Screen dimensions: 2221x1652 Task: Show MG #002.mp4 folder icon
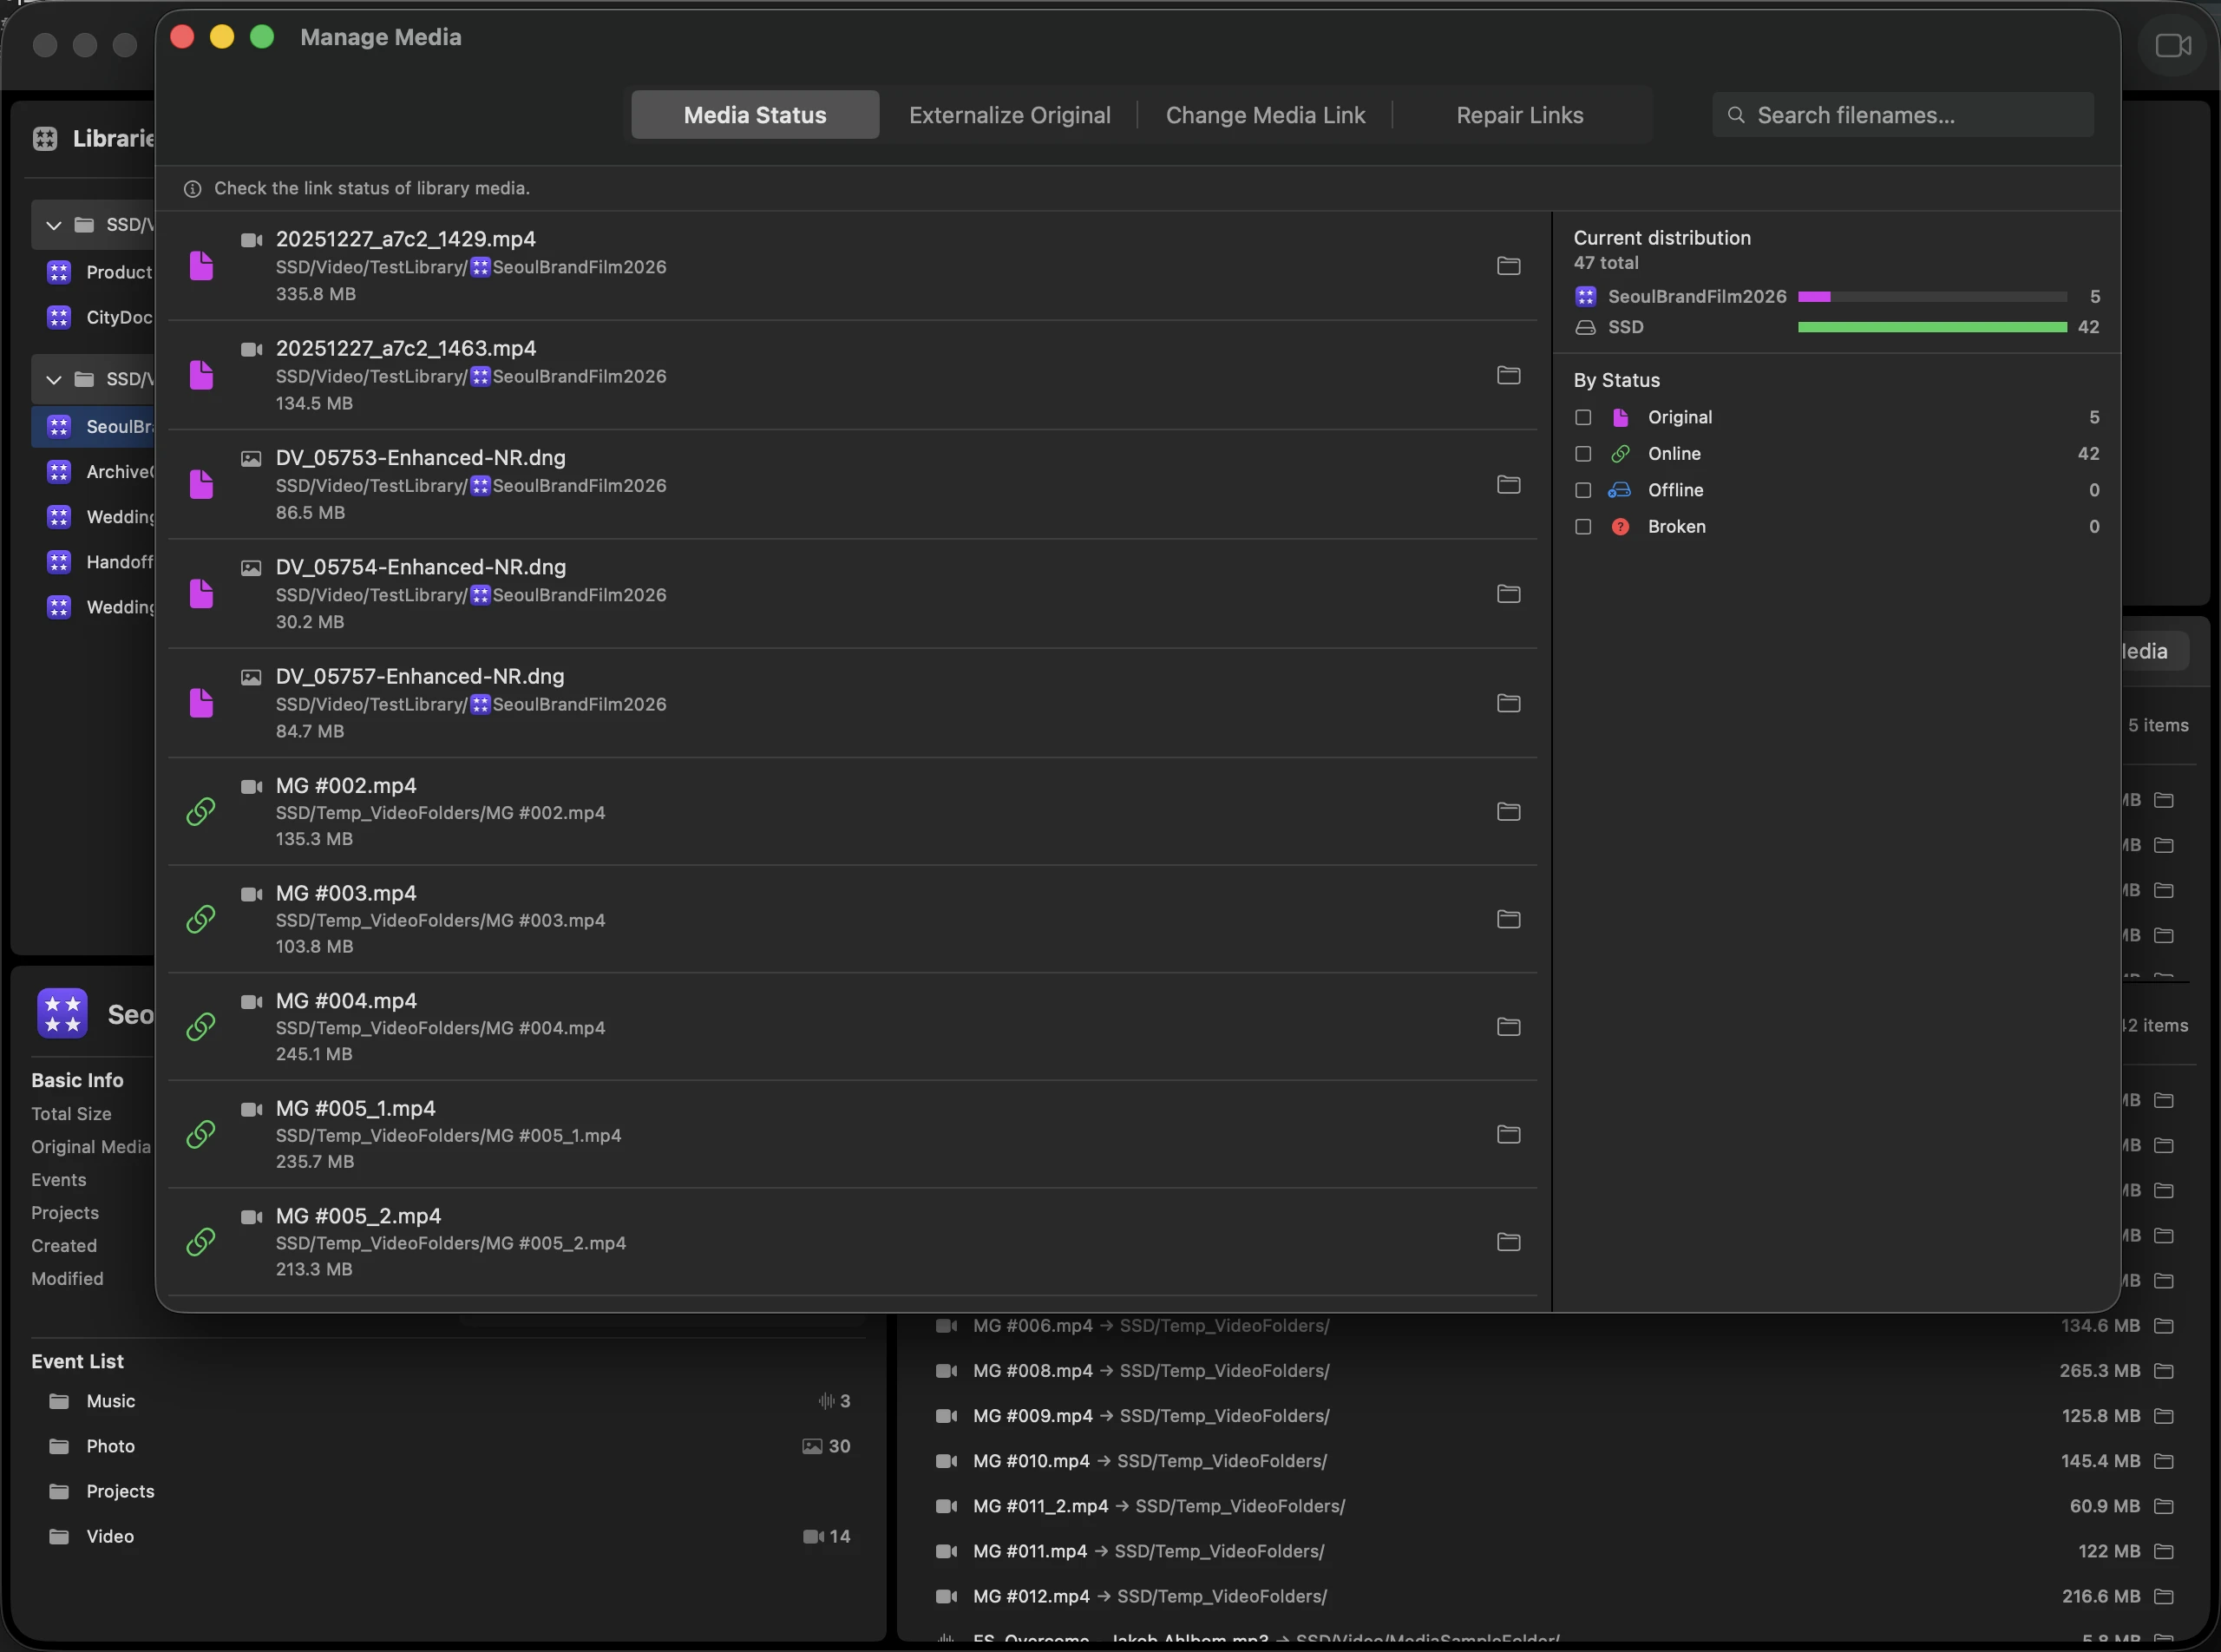1508,811
